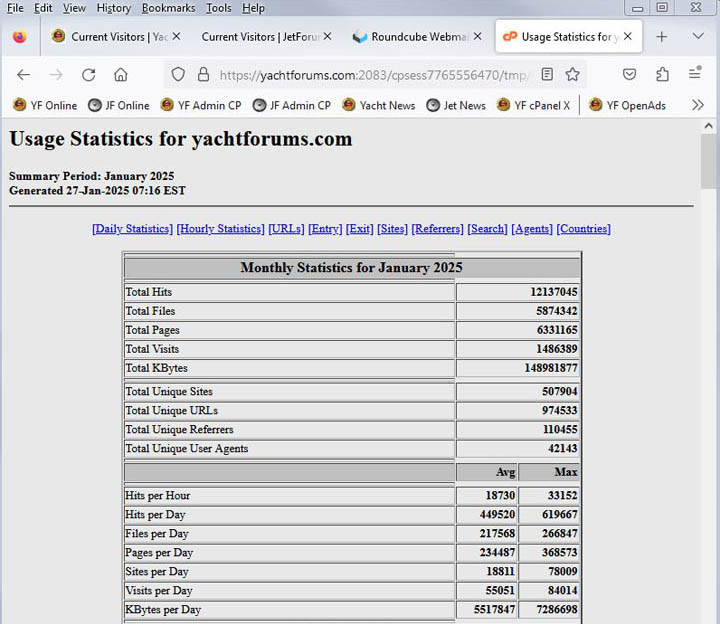Open YF Online bookmark

45,105
